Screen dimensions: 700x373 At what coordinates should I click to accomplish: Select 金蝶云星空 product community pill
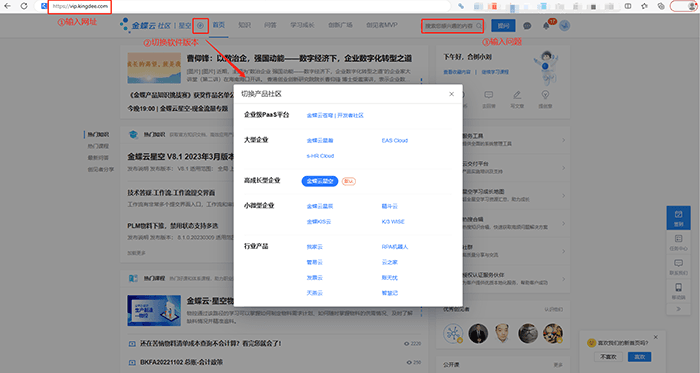pyautogui.click(x=320, y=181)
